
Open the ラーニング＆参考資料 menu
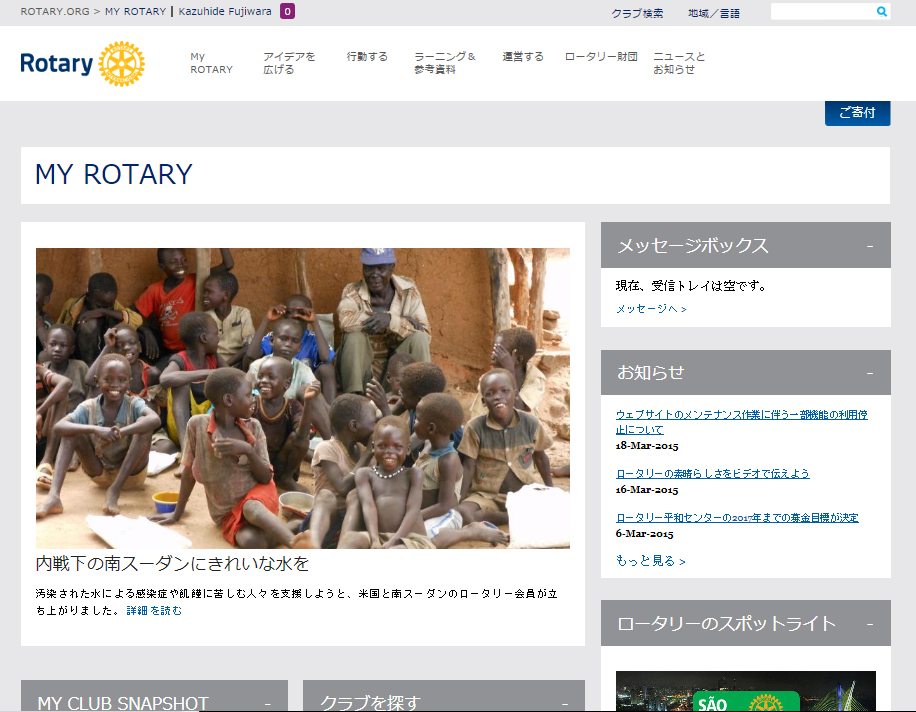click(x=445, y=63)
